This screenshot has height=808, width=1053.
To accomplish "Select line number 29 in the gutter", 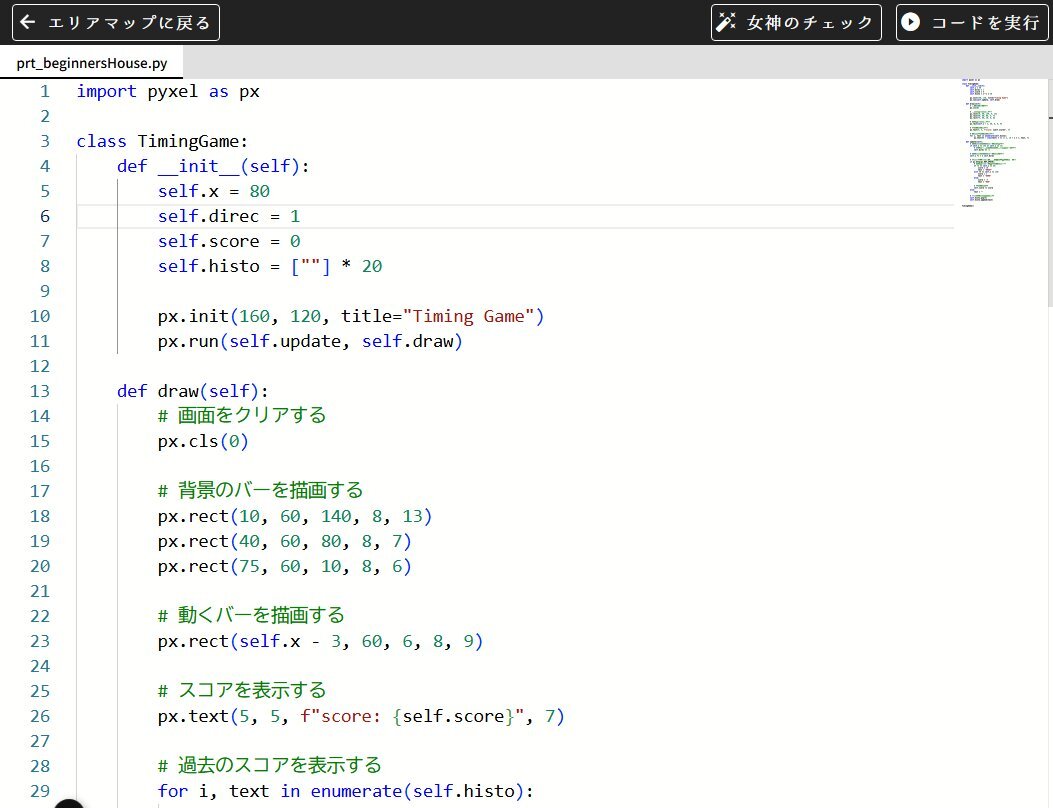I will [x=40, y=791].
